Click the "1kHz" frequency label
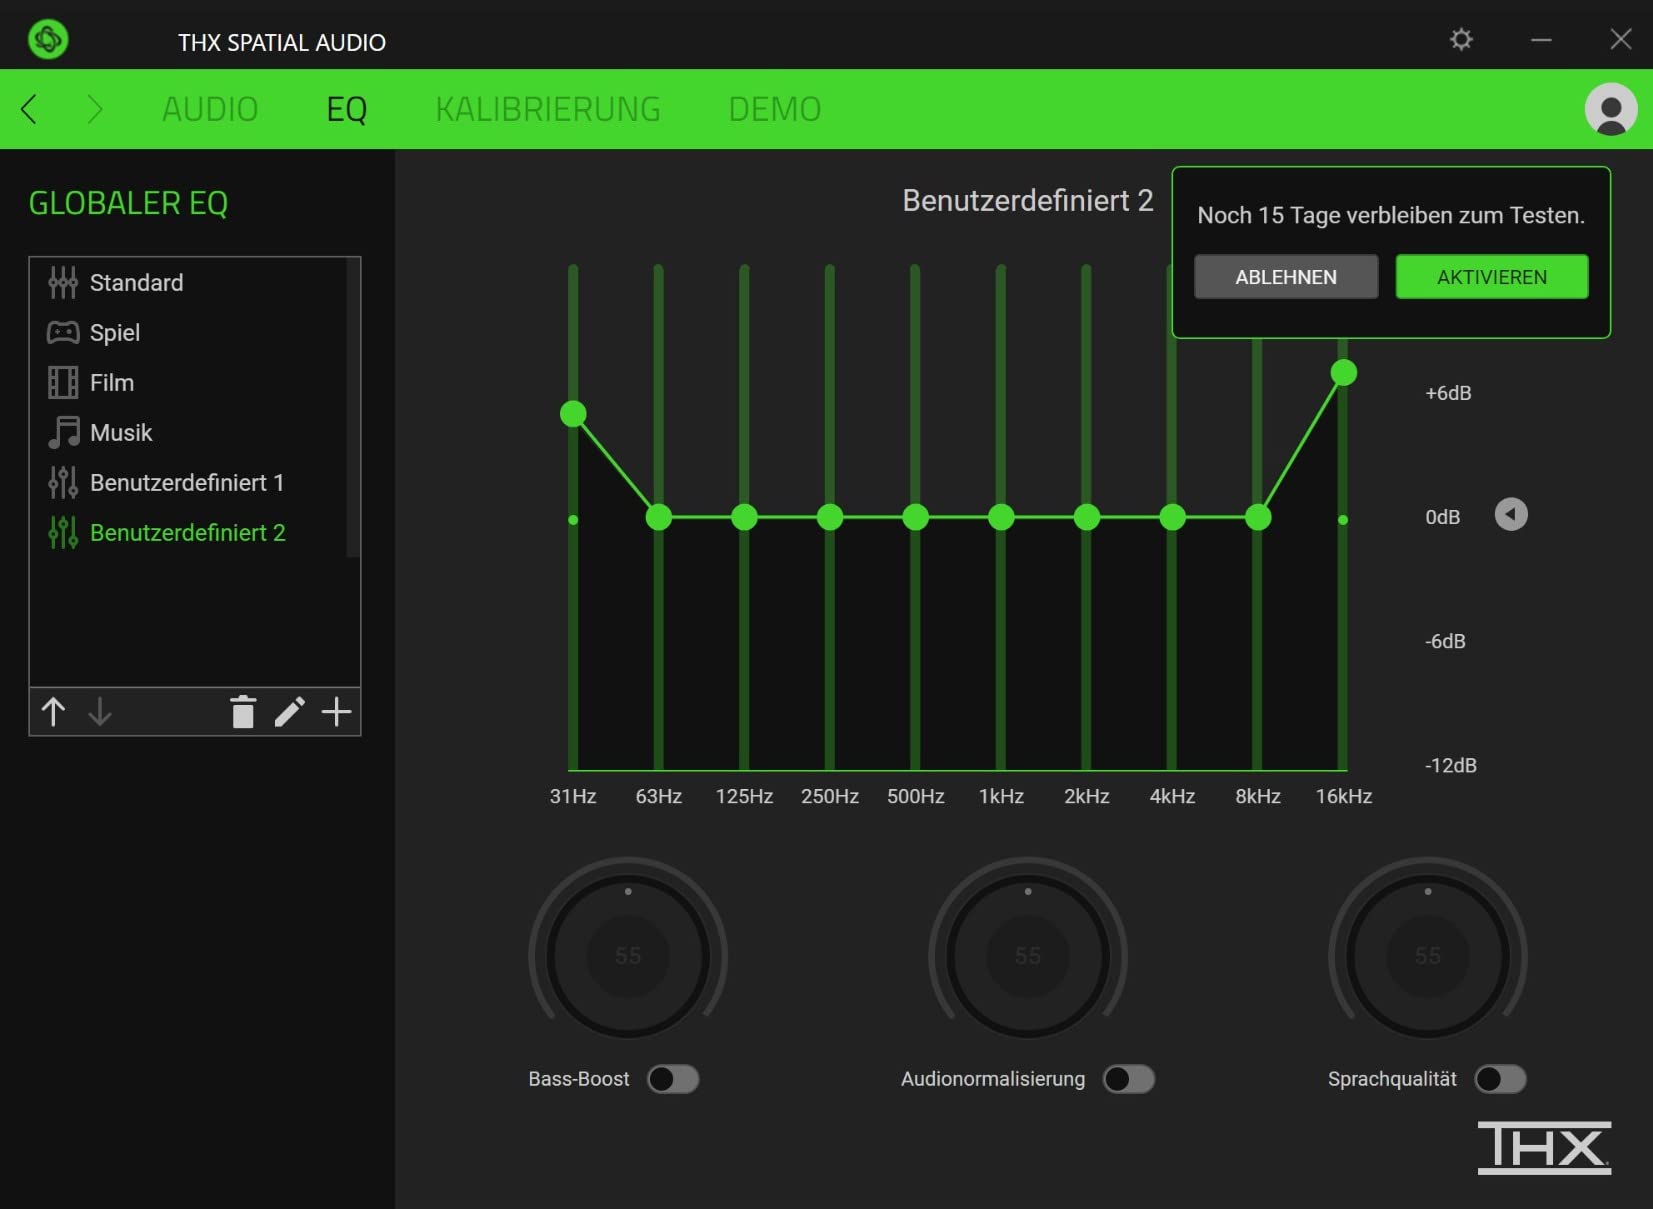 pos(1001,797)
